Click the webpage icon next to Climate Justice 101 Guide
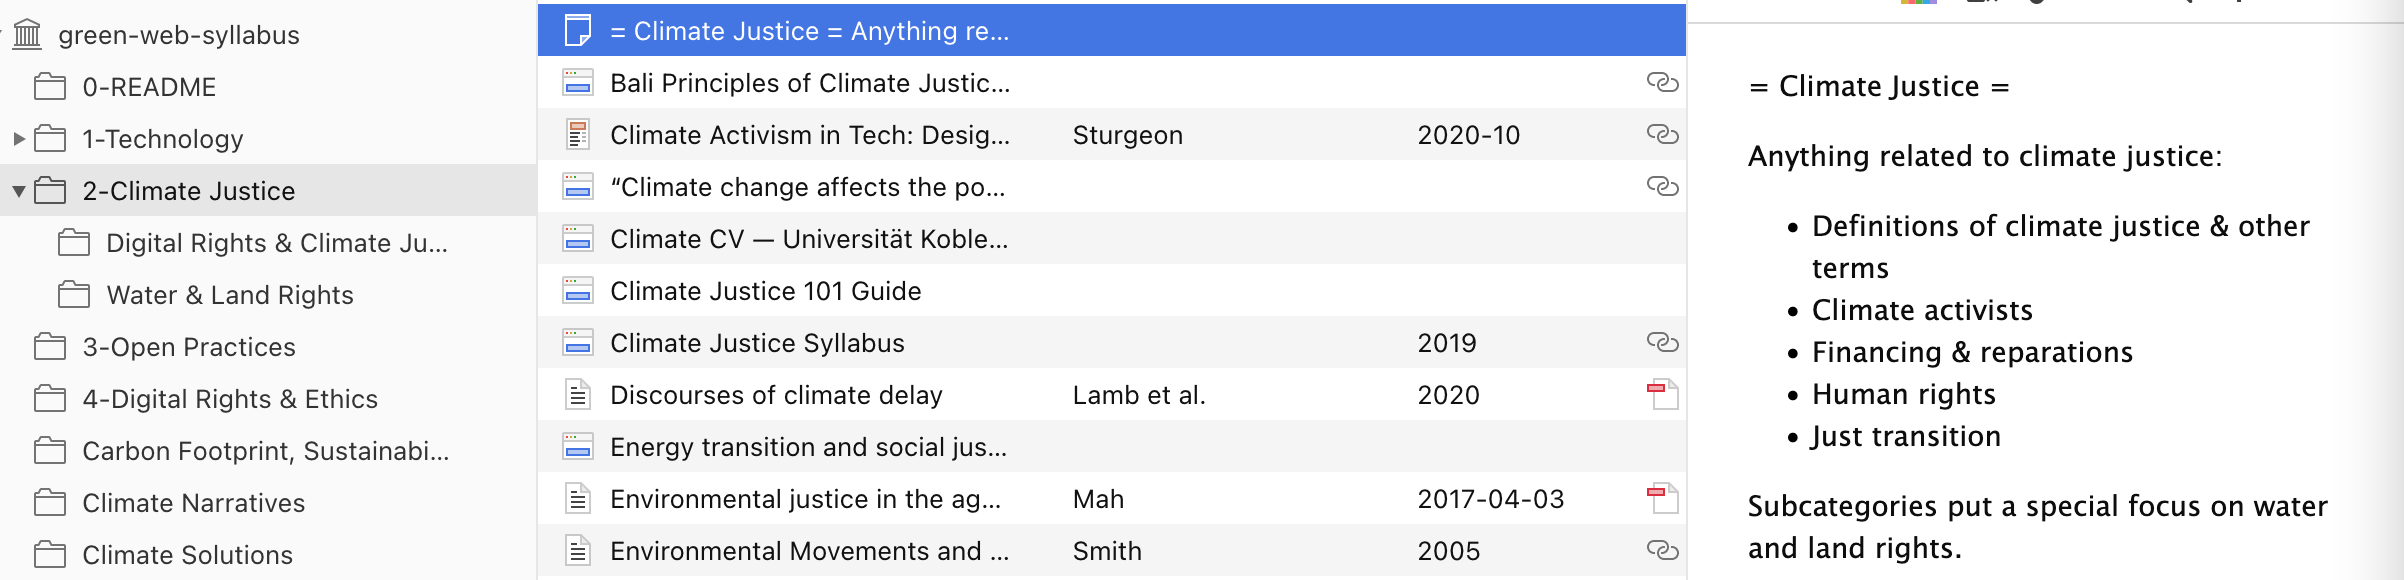The width and height of the screenshot is (2404, 580). pyautogui.click(x=578, y=291)
